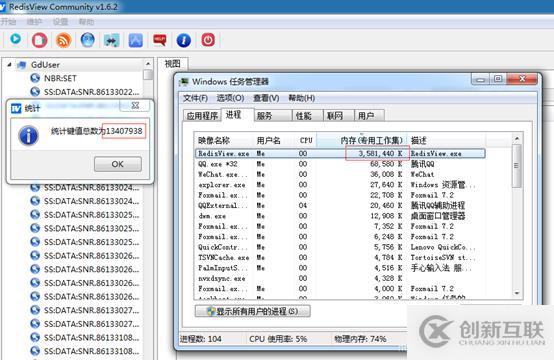Image resolution: width=554 pixels, height=360 pixels.
Task: Open the 查看(V) menu in Task Manager
Action: 266,98
